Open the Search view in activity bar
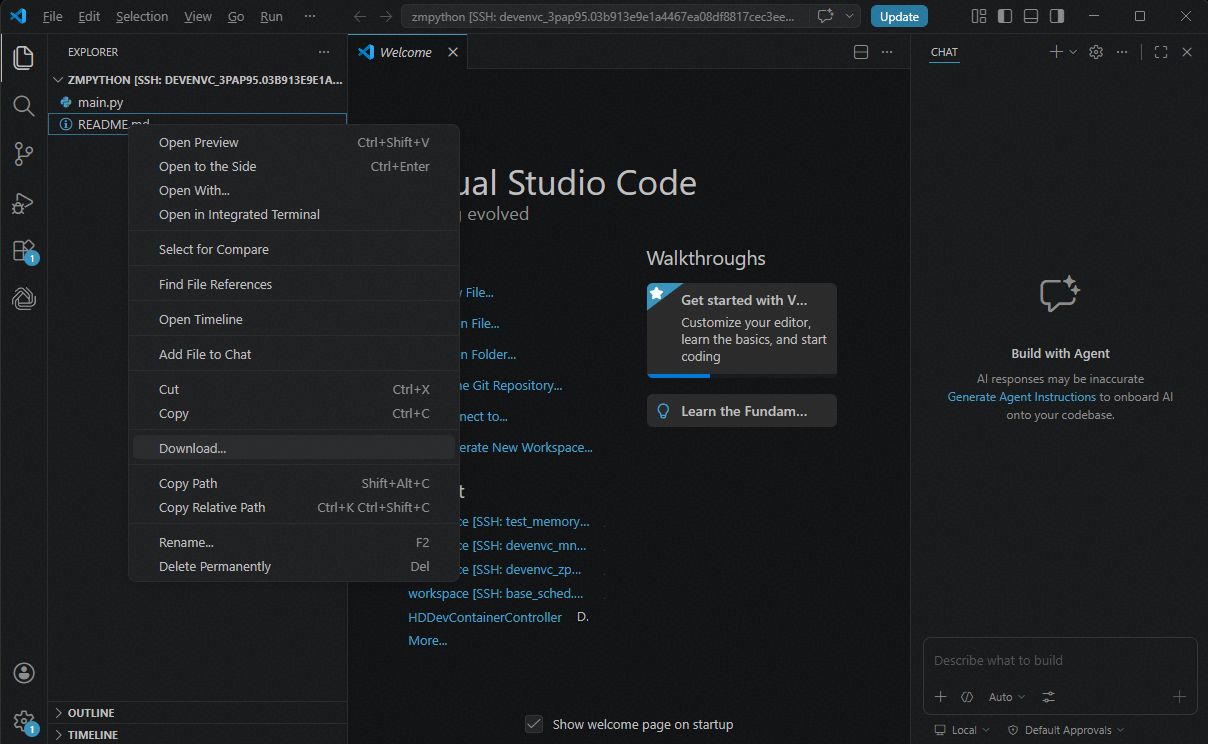1208x744 pixels. [x=23, y=105]
